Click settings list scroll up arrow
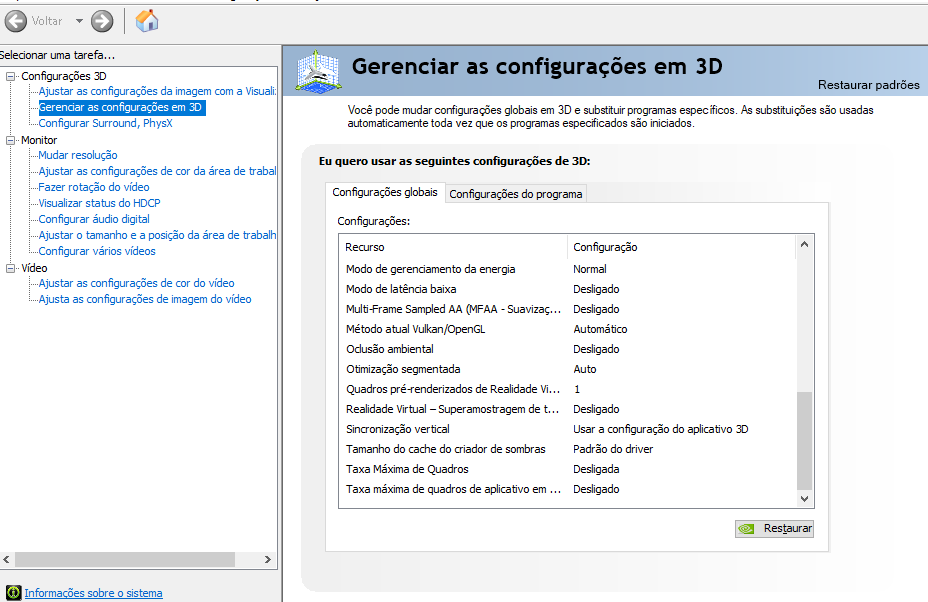928x602 pixels. pos(804,244)
